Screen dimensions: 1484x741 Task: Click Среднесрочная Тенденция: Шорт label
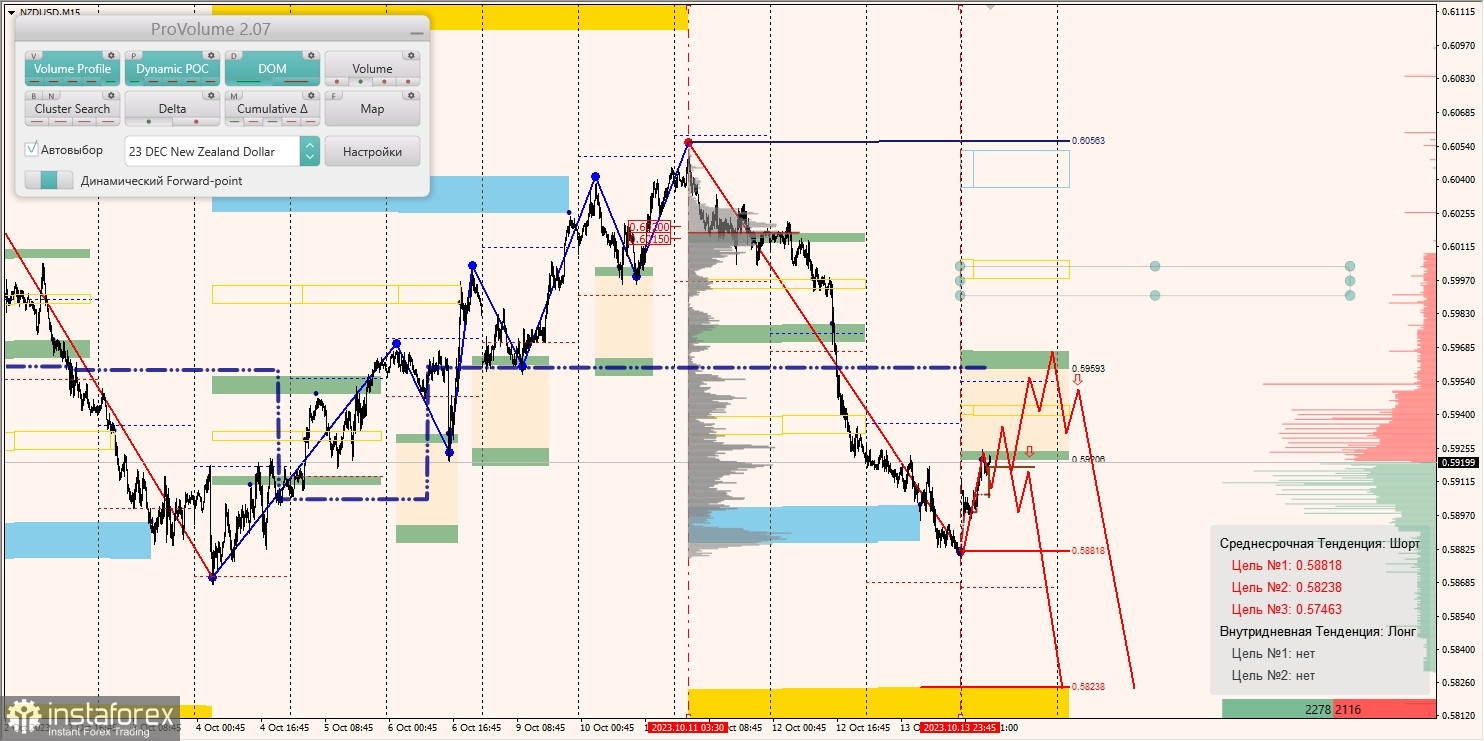pyautogui.click(x=1319, y=543)
